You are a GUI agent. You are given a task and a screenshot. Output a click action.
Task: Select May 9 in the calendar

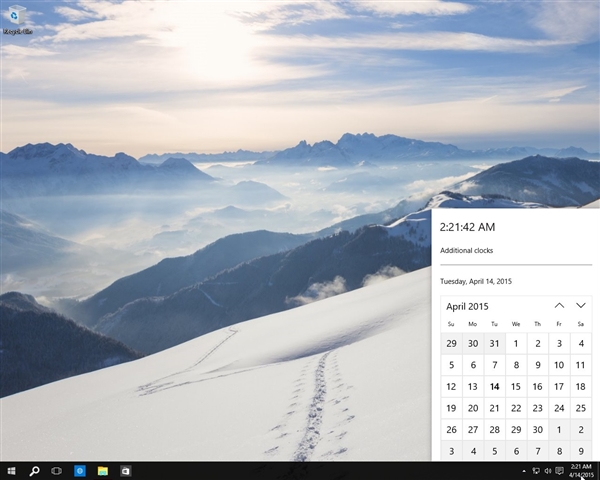pyautogui.click(x=581, y=451)
